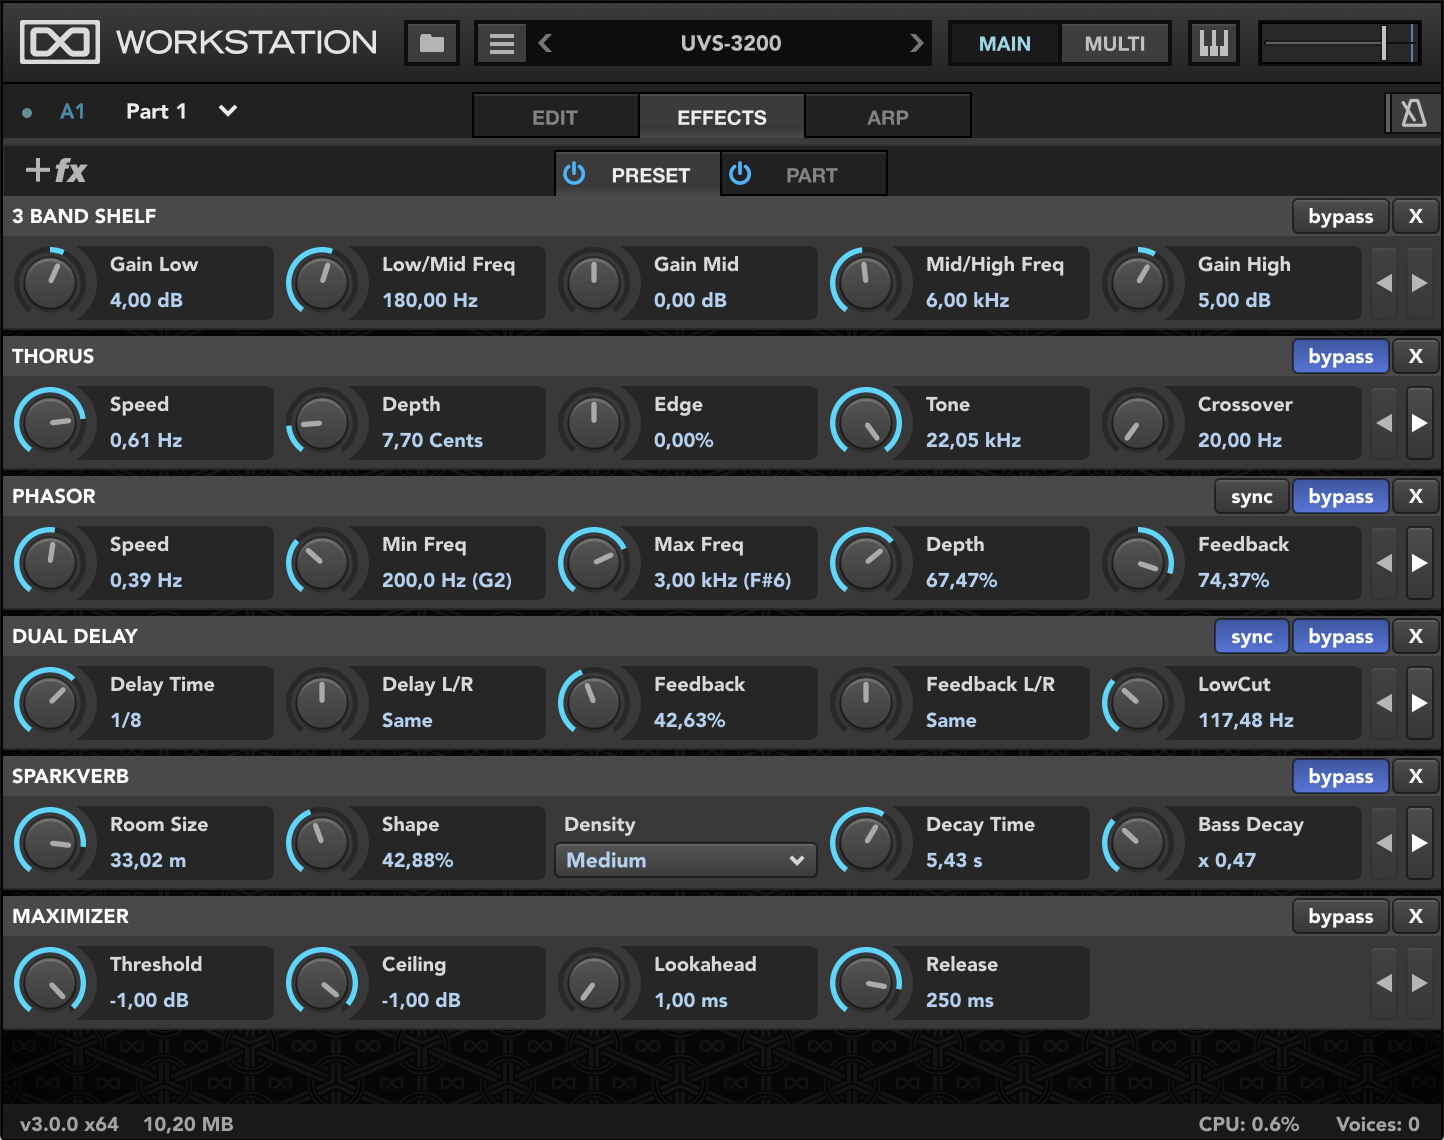The width and height of the screenshot is (1444, 1140).
Task: Open the hamburger menu icon
Action: coord(502,43)
